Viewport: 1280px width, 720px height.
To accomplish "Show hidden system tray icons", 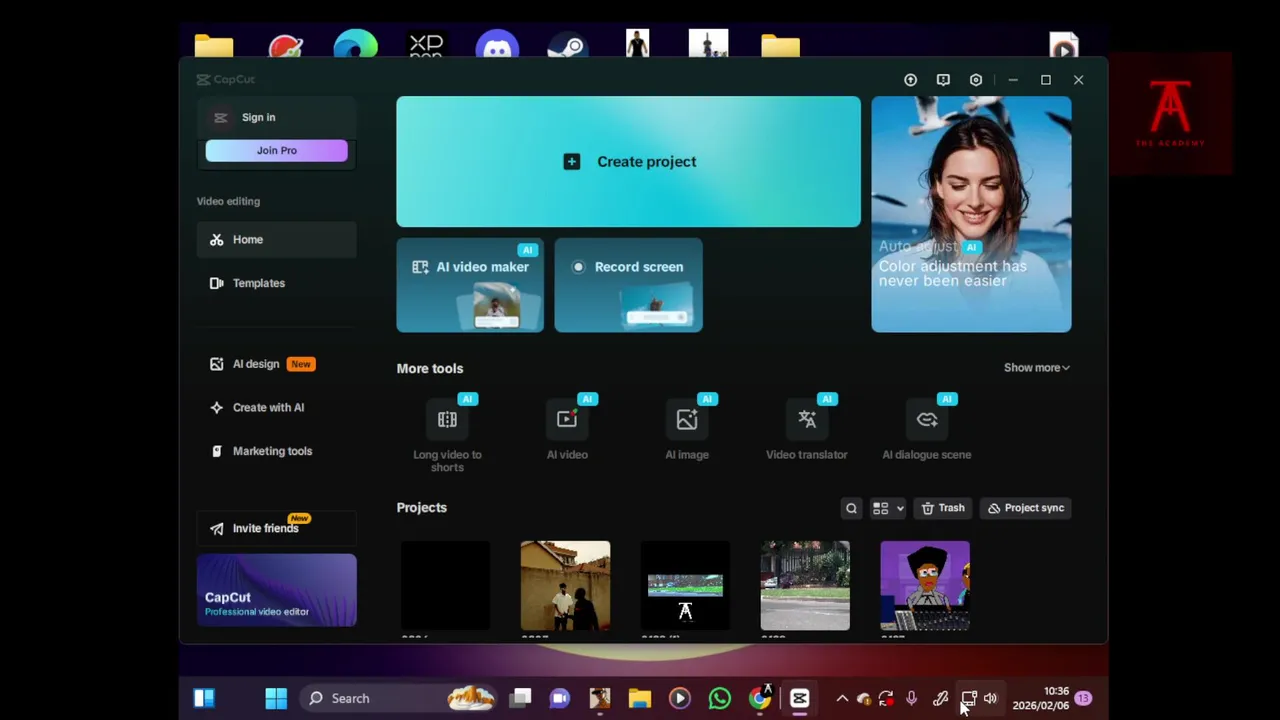I will click(x=842, y=699).
